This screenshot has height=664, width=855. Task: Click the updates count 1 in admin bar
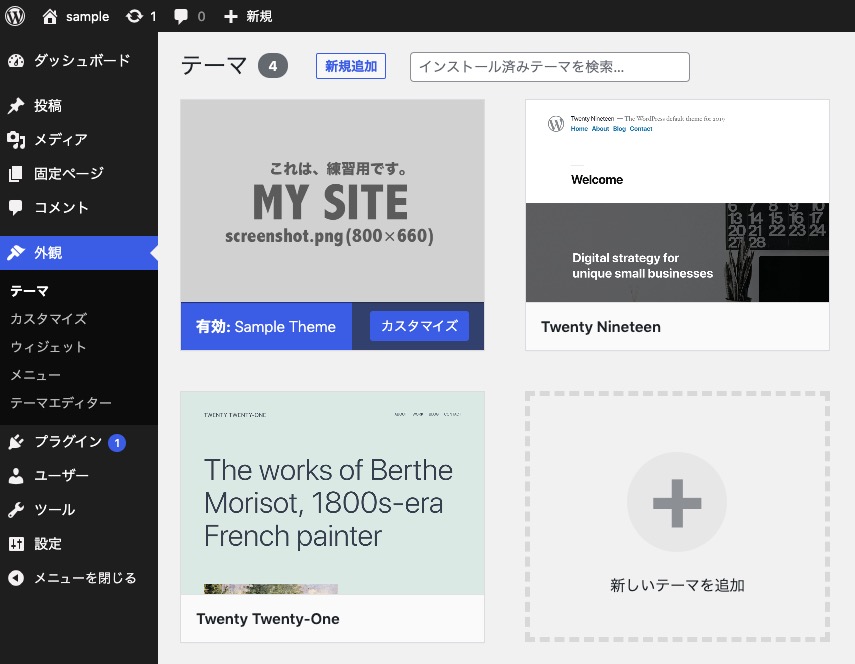point(153,16)
